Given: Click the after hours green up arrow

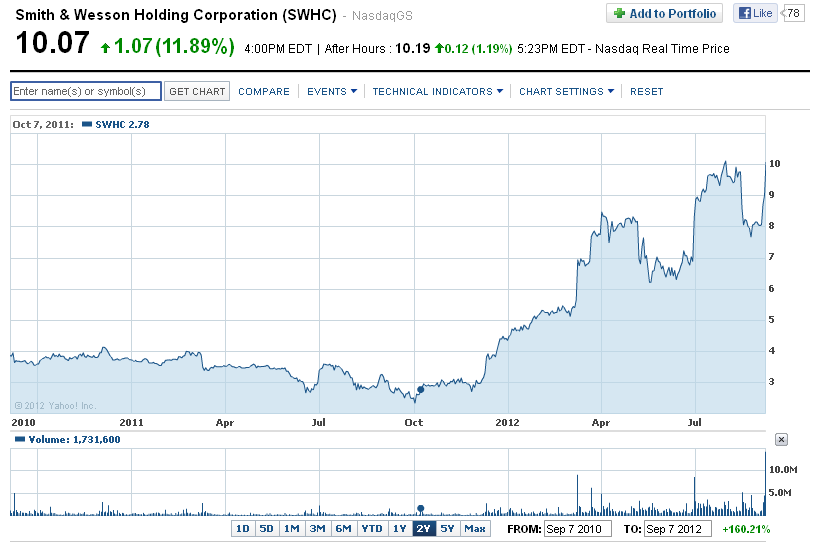Looking at the screenshot, I should pyautogui.click(x=439, y=48).
